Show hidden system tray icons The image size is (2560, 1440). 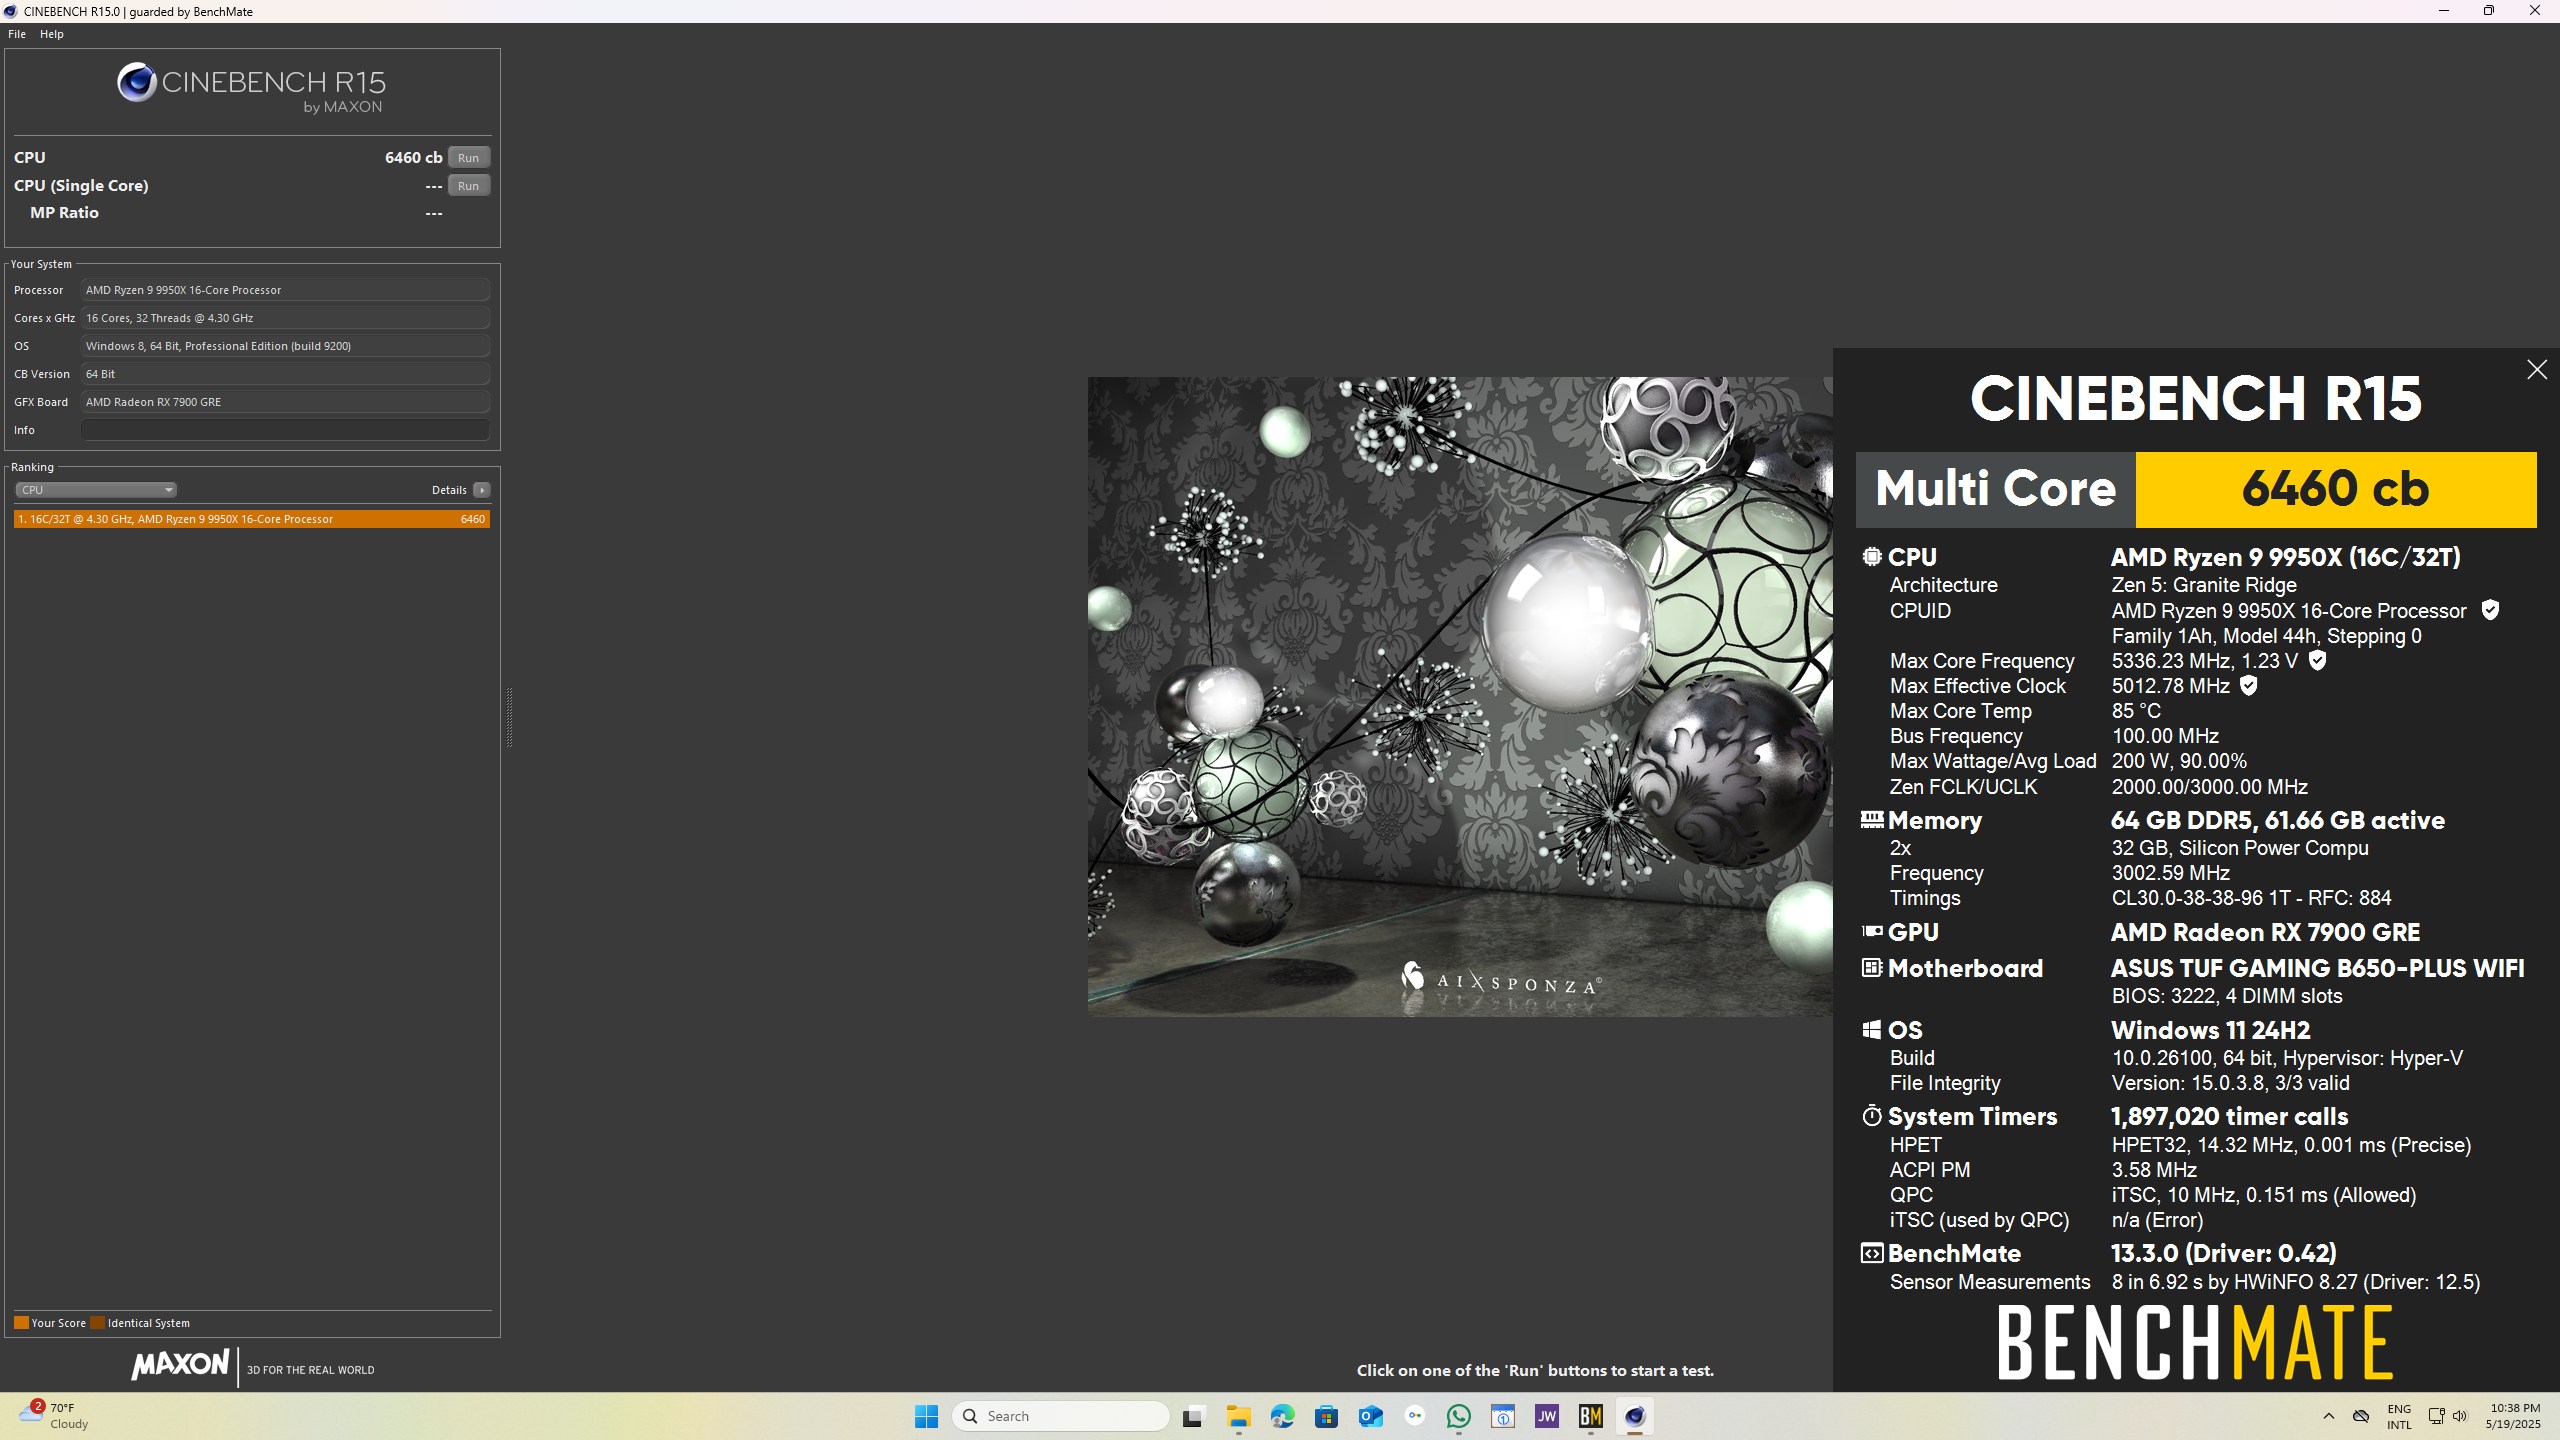2329,1416
